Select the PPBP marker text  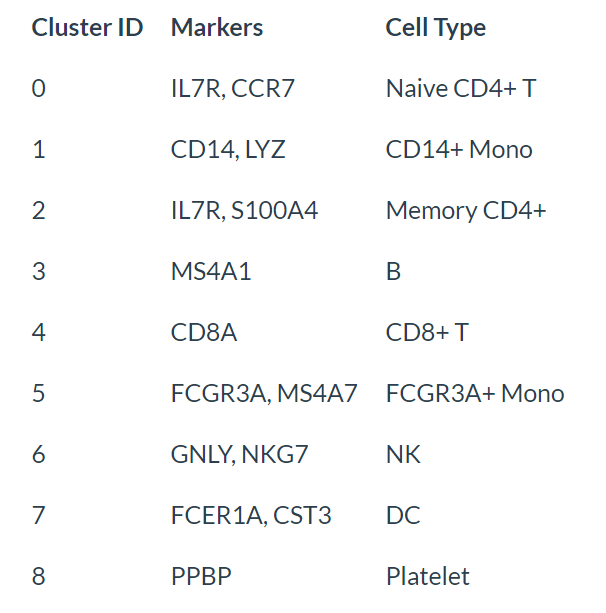(x=201, y=576)
